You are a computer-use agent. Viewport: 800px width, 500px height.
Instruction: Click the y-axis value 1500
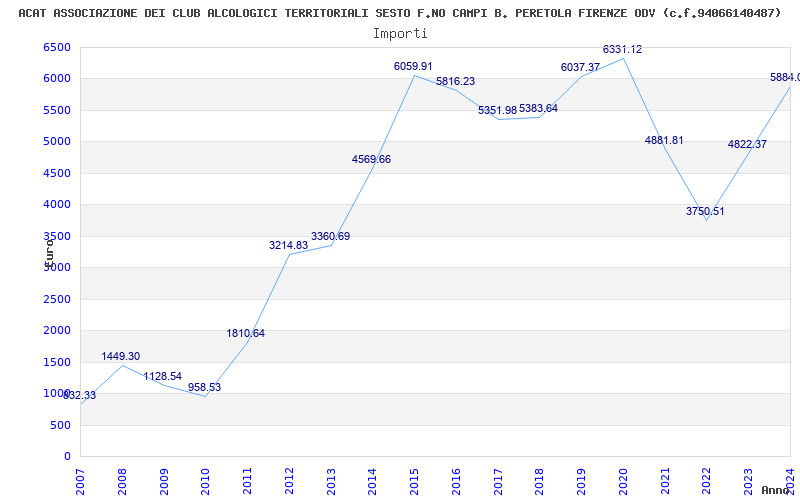[57, 362]
